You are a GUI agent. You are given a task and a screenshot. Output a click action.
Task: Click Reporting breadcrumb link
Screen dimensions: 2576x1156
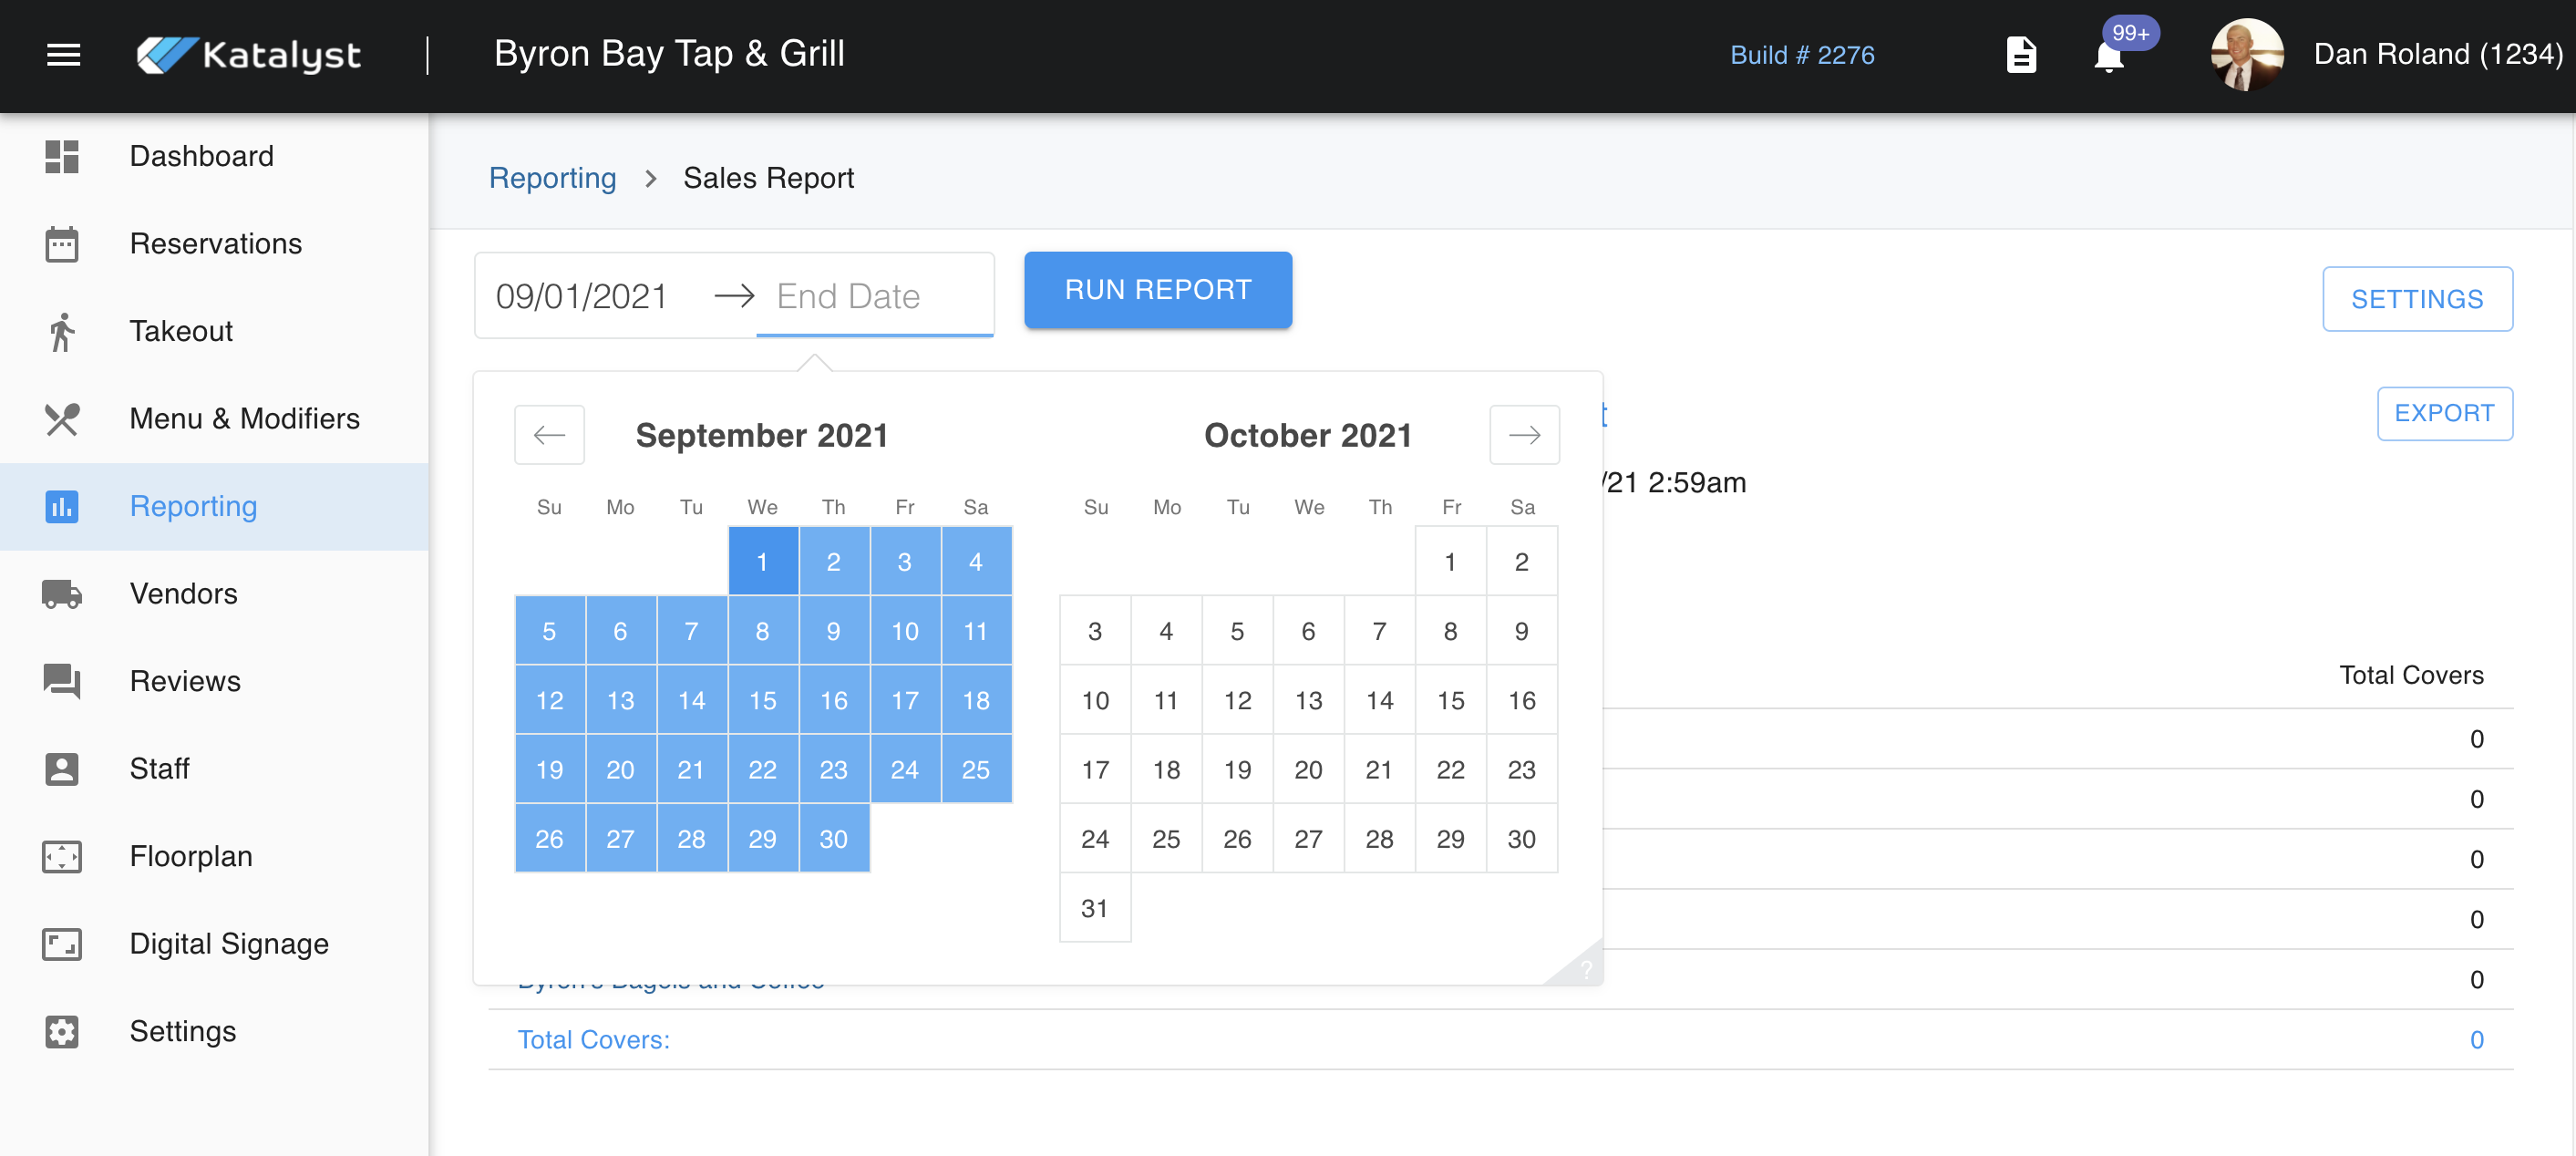tap(552, 178)
